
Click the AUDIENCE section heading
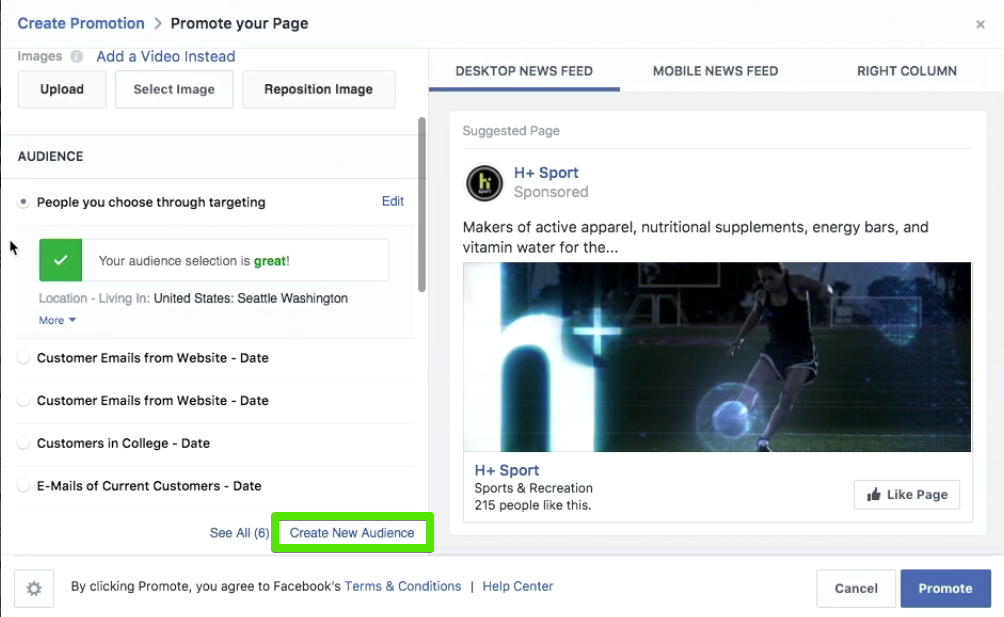(51, 156)
